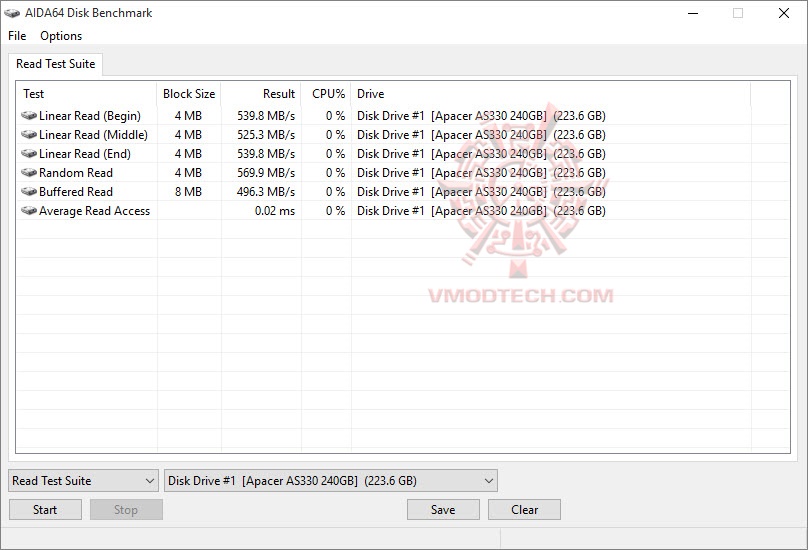The height and width of the screenshot is (550, 808).
Task: Click the Linear Read (Begin) drive icon
Action: (x=29, y=115)
